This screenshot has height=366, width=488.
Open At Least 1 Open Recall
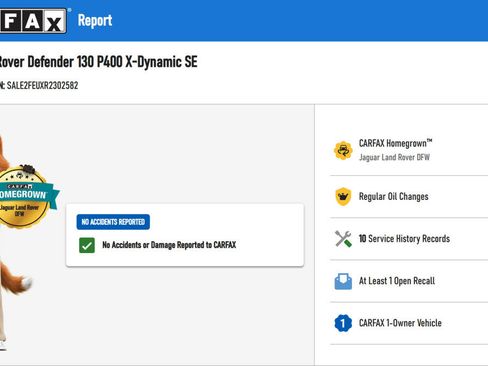(409, 281)
